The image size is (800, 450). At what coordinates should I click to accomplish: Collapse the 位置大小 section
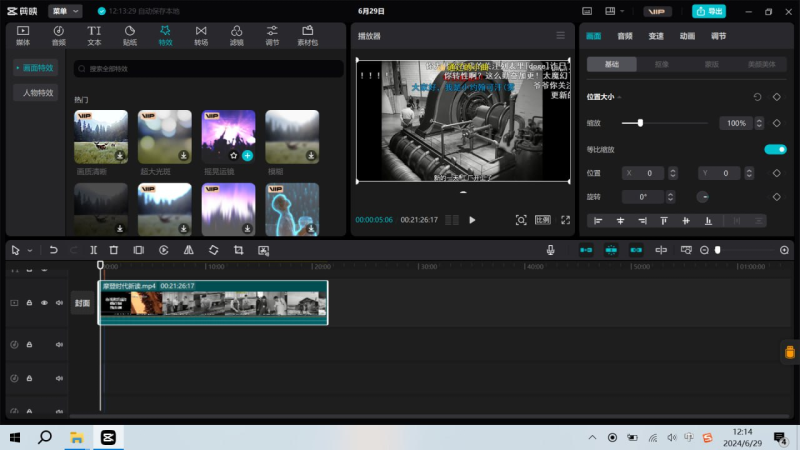619,97
